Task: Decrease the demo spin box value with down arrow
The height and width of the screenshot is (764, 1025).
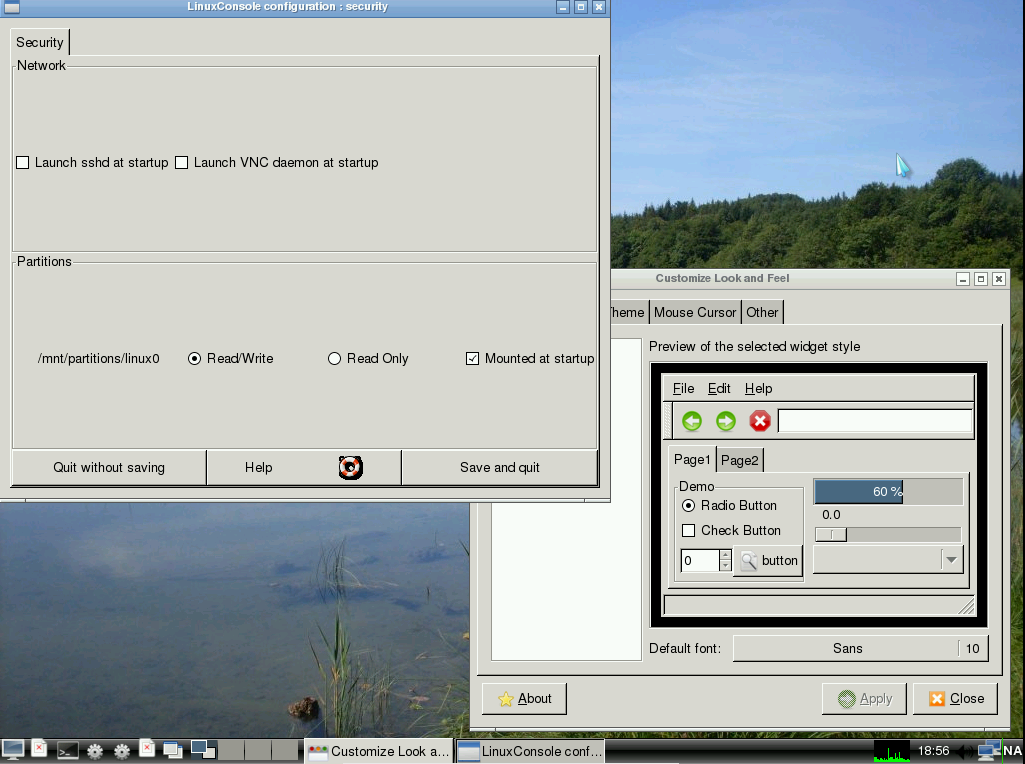Action: [725, 565]
